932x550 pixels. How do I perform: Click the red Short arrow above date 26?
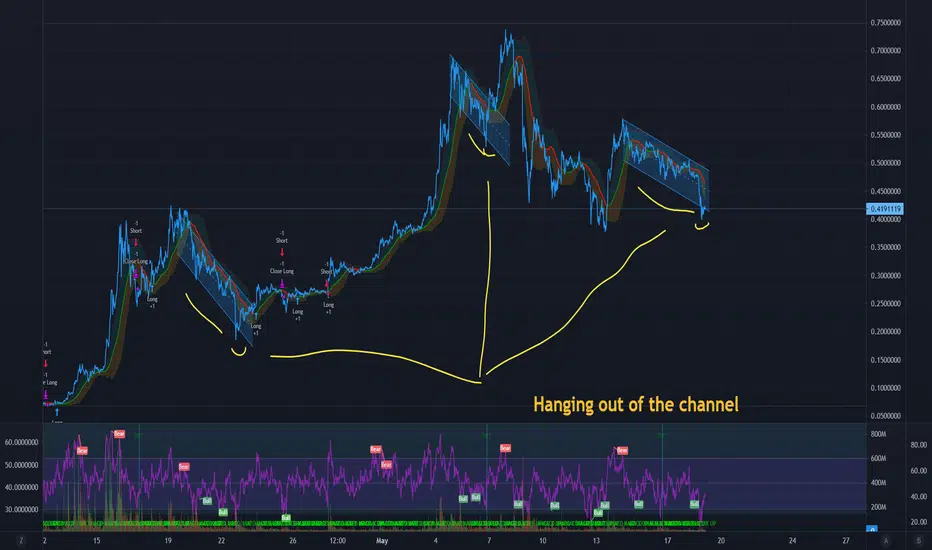tap(282, 252)
